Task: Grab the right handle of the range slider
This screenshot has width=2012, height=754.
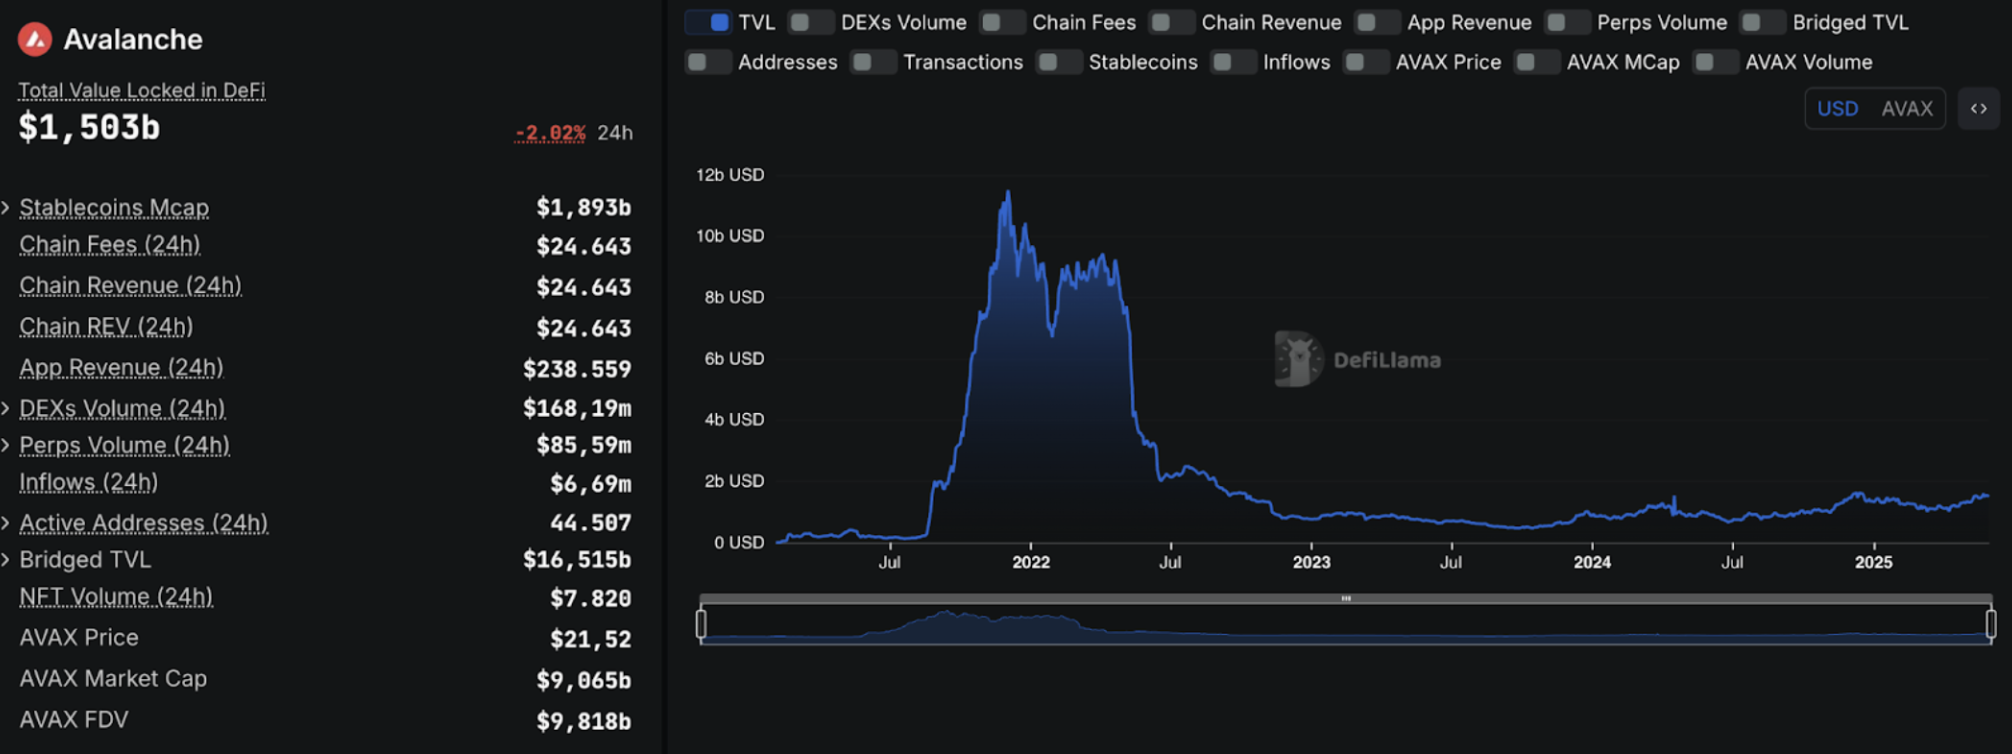Action: (1991, 624)
